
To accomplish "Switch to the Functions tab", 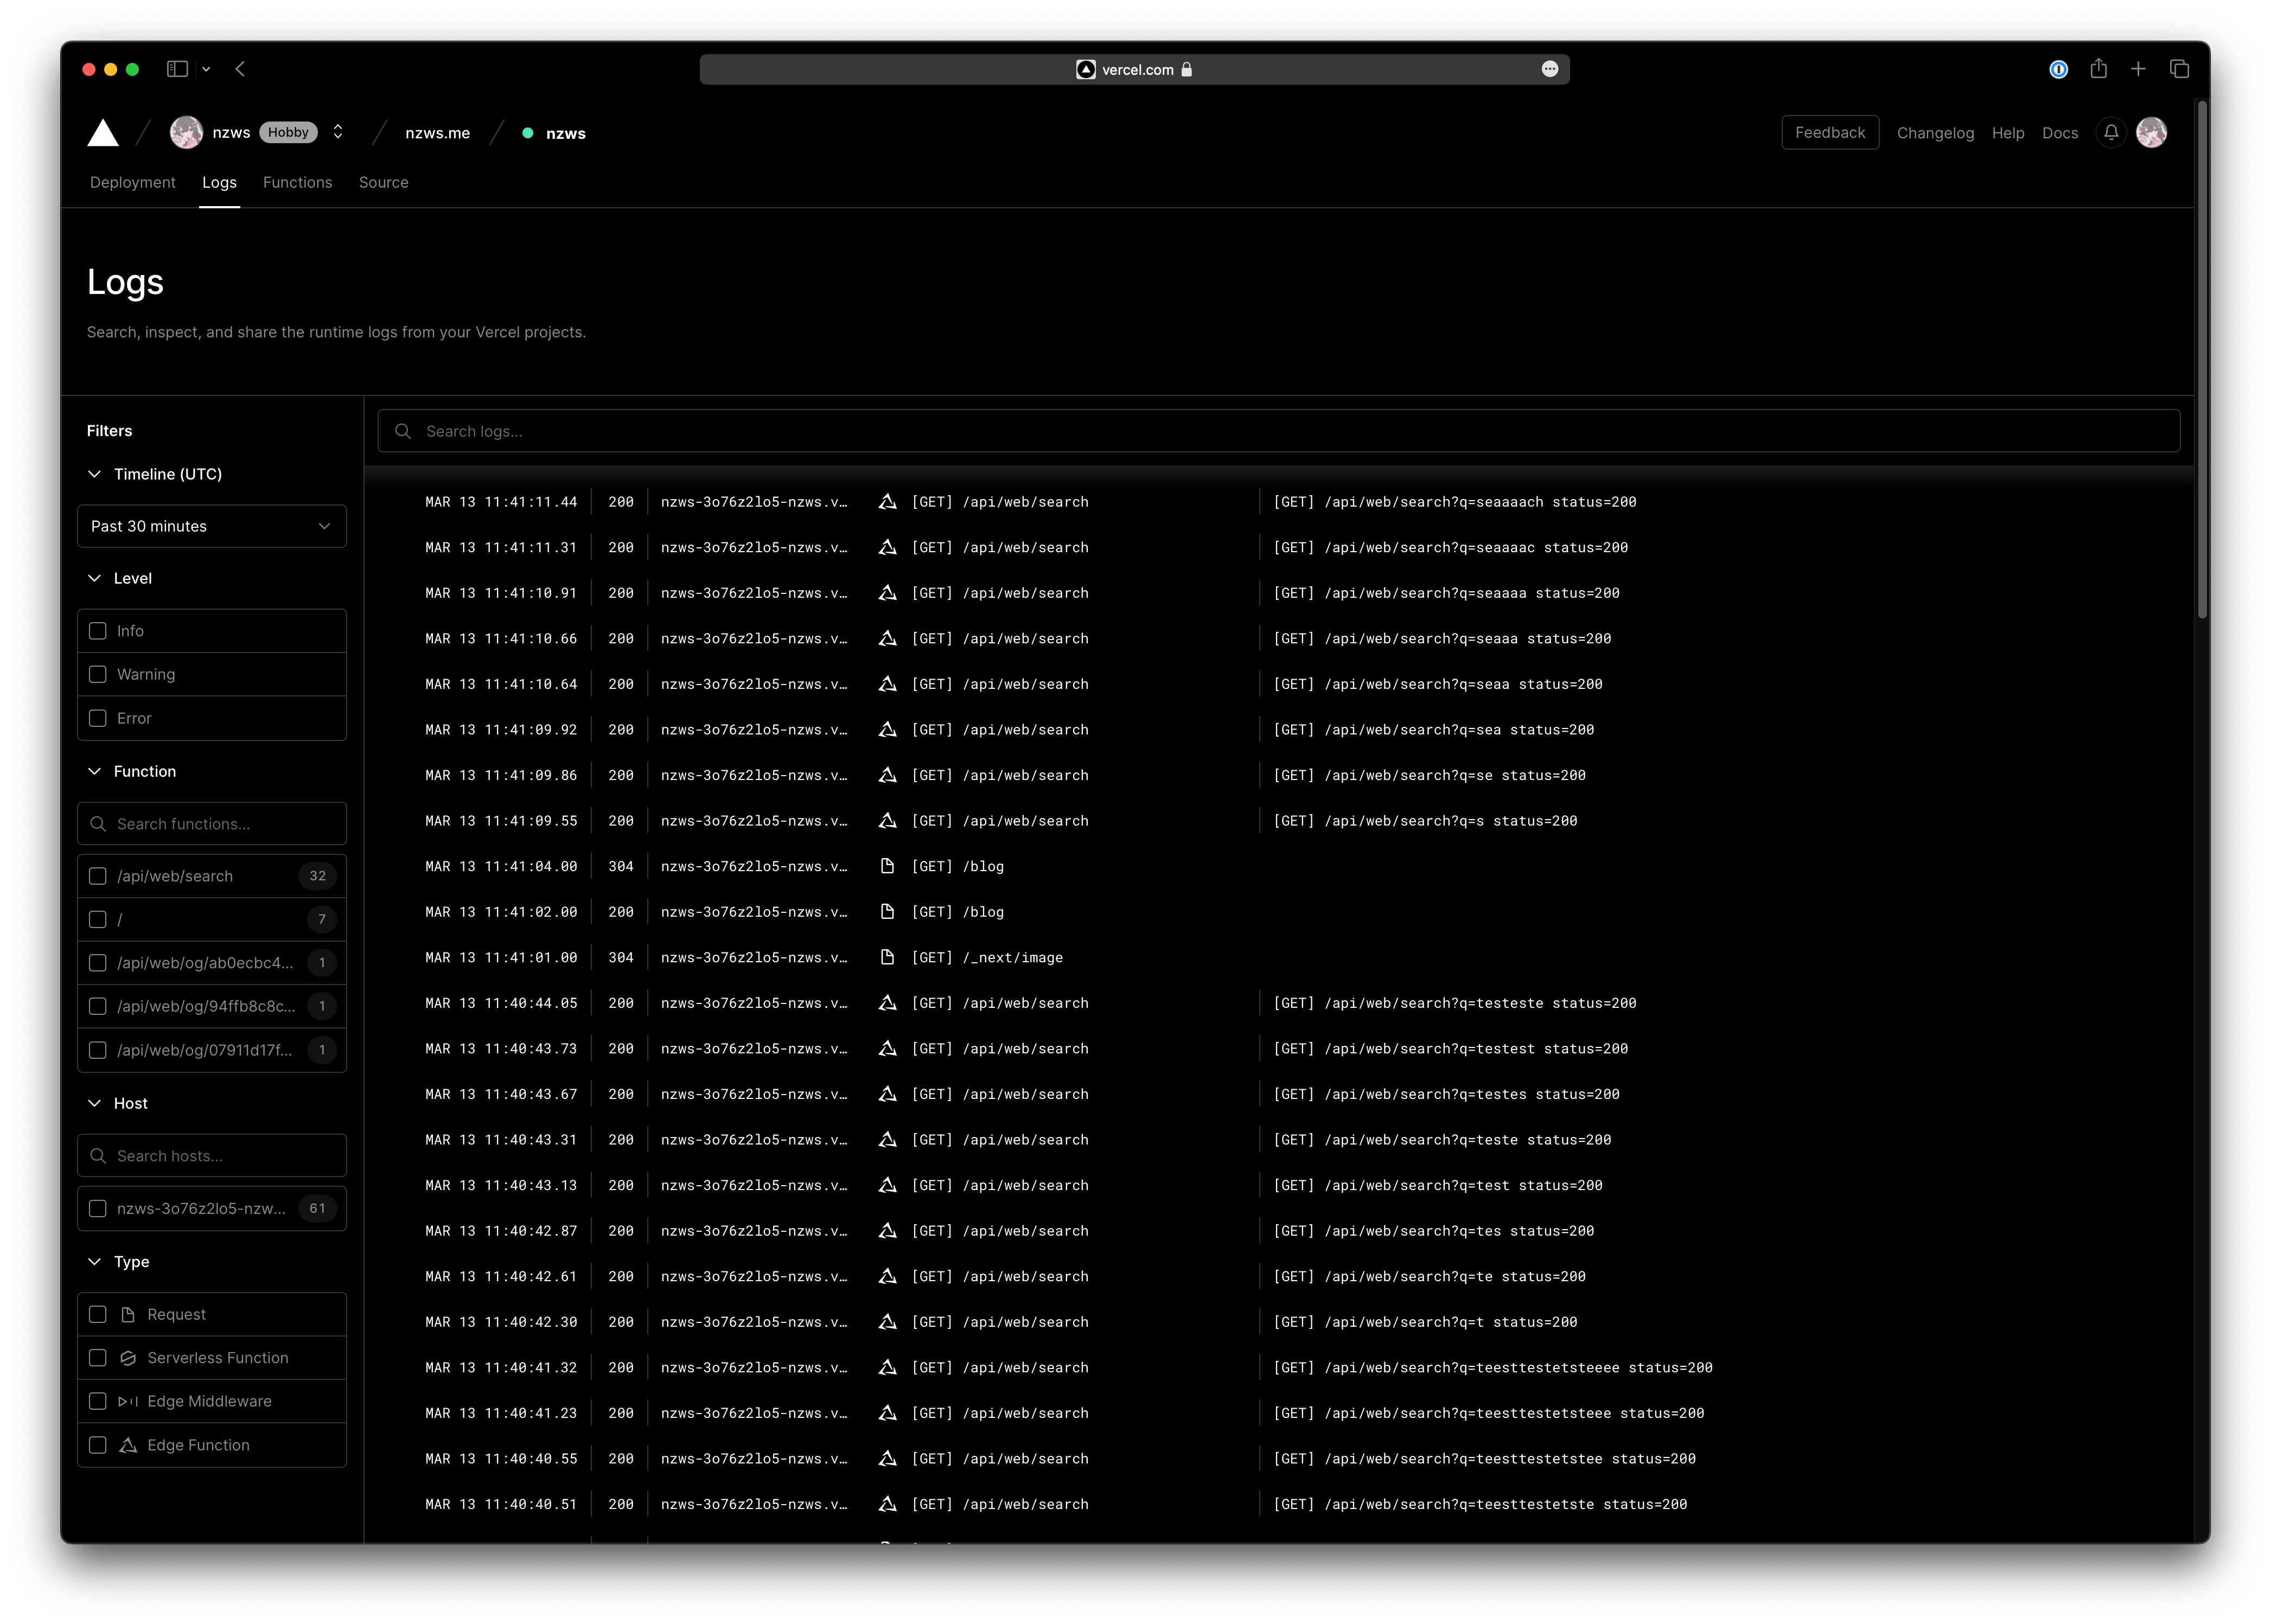I will coord(297,182).
